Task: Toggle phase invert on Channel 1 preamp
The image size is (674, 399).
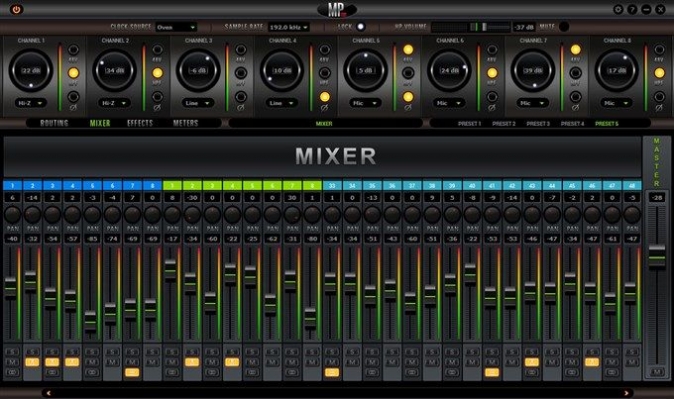Action: [x=74, y=97]
